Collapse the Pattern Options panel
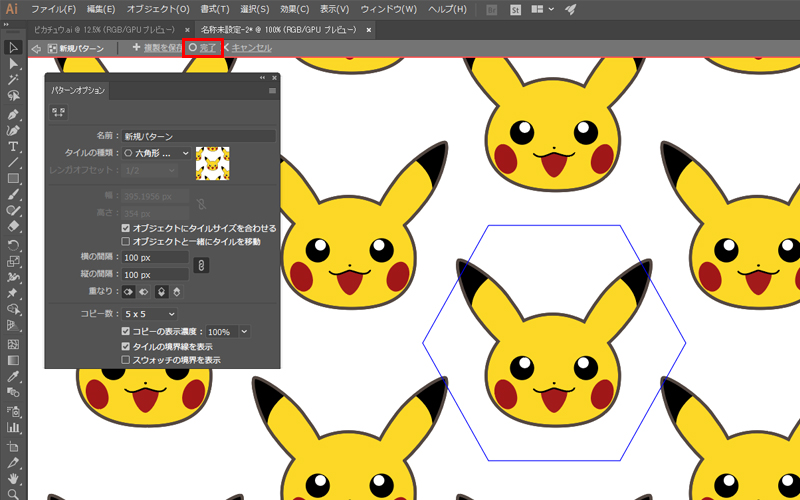This screenshot has width=800, height=500. pyautogui.click(x=262, y=78)
